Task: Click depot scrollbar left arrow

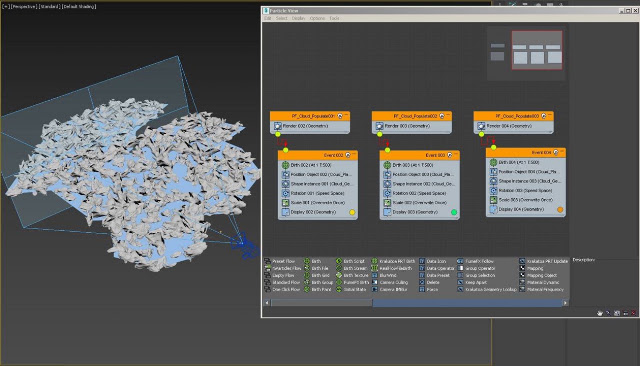Action: [267, 303]
